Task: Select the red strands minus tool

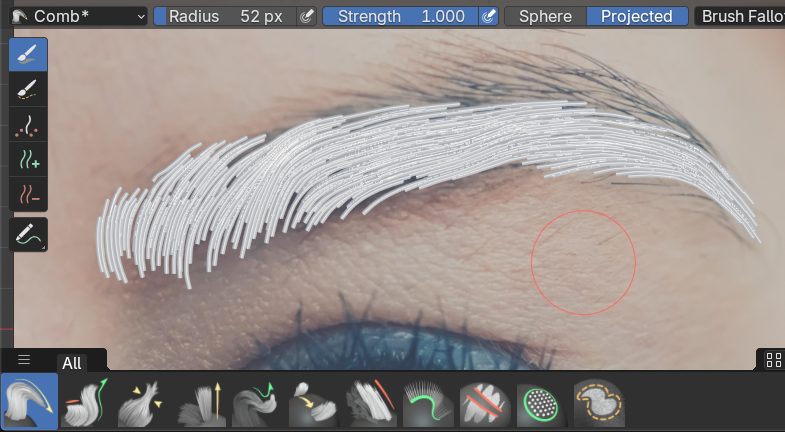Action: (28, 192)
